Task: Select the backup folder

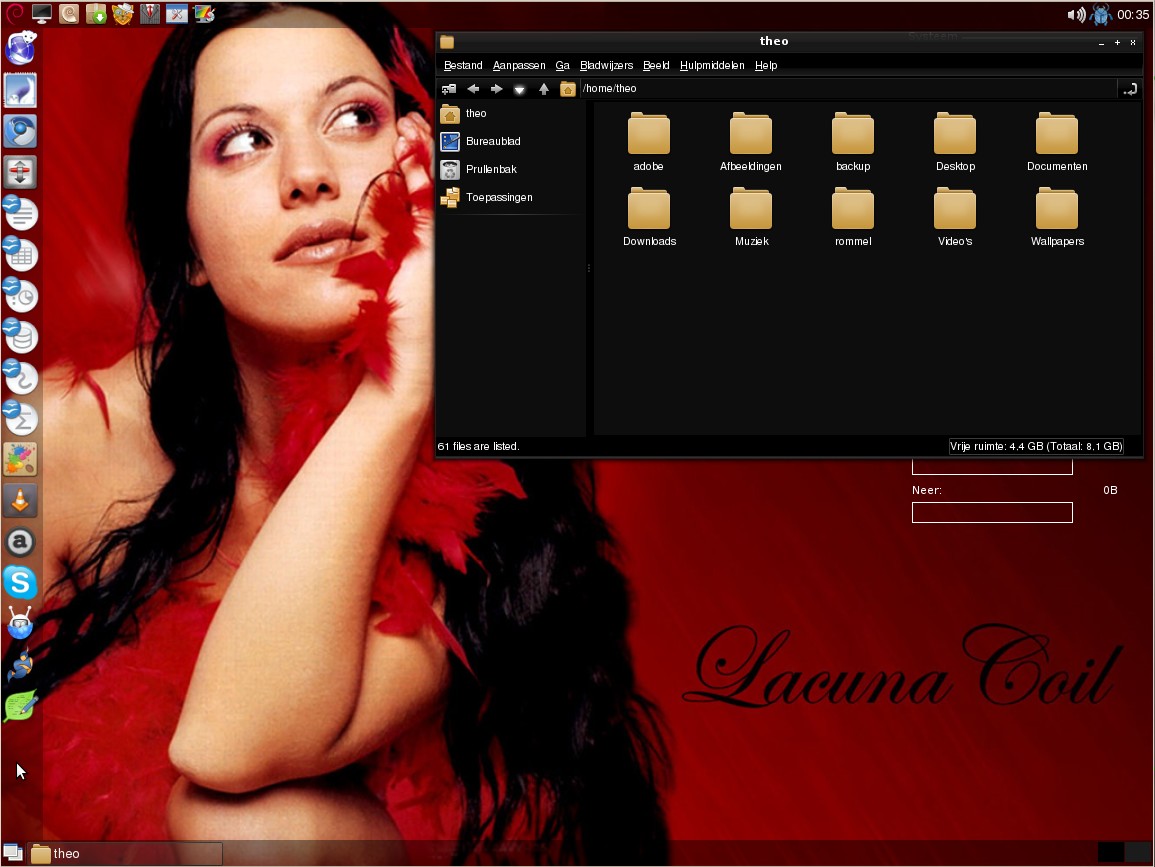Action: coord(853,142)
